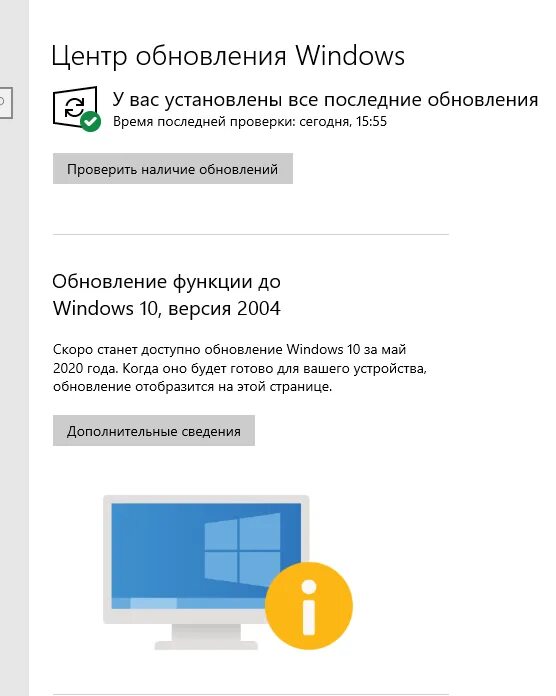Click the update status sync icon with checkmark

tap(76, 109)
